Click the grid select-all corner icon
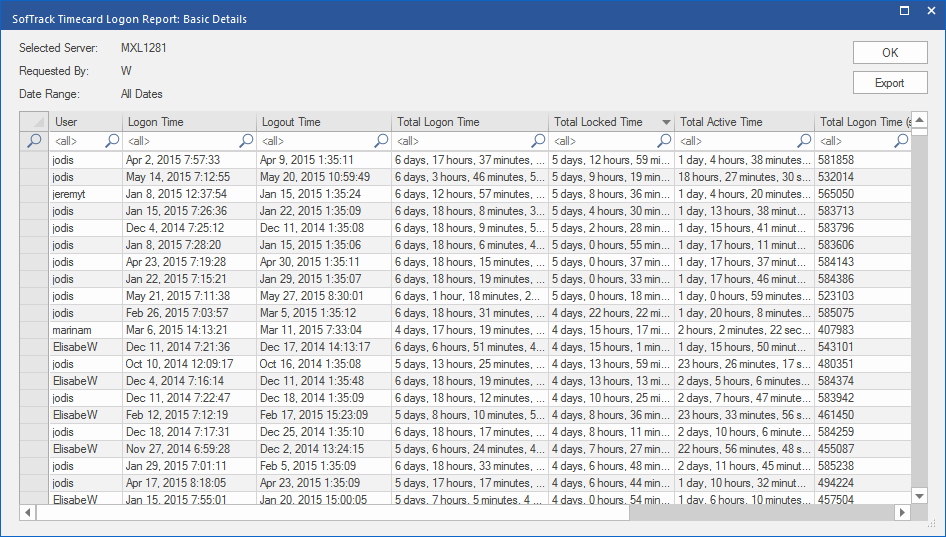946x537 pixels. (35, 122)
